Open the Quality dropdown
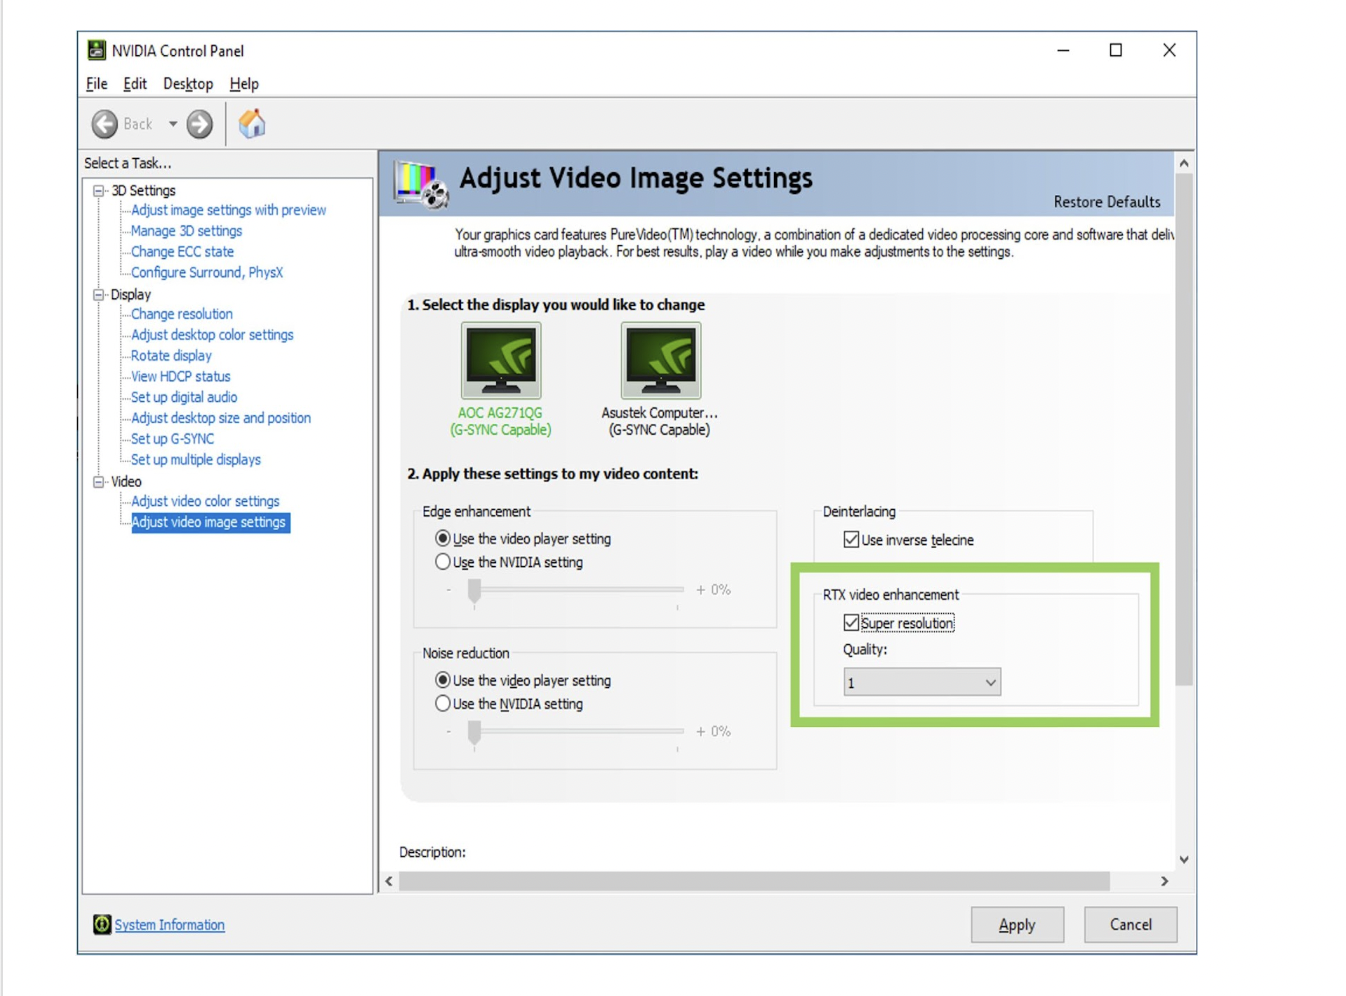 click(922, 683)
